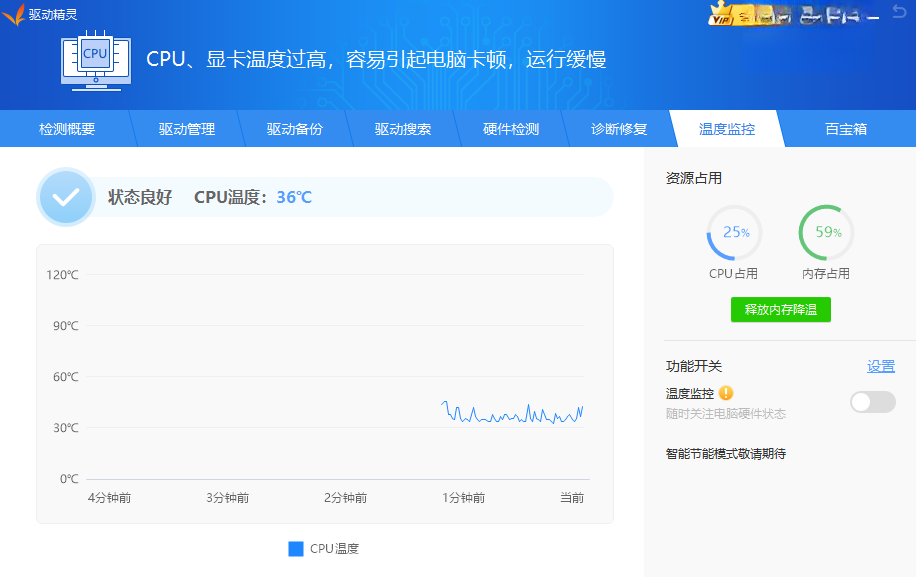Click the 驱动精灵 logo icon
Image resolution: width=916 pixels, height=577 pixels.
[13, 15]
